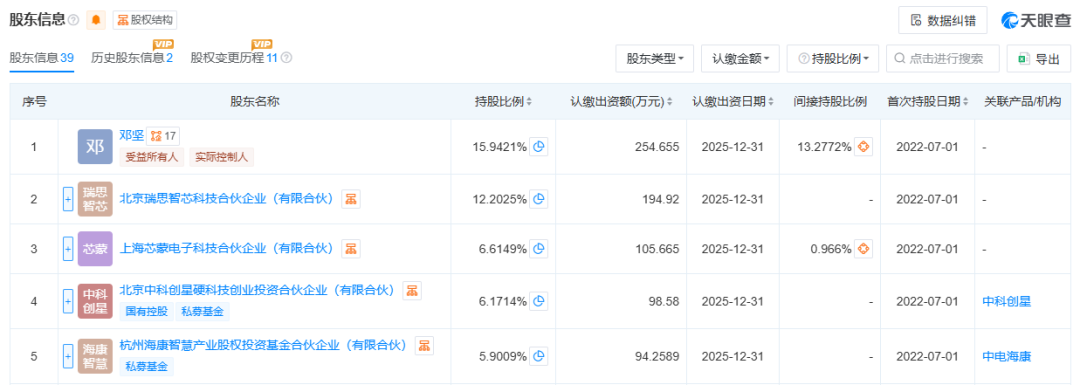Image resolution: width=1080 pixels, height=385 pixels.
Task: Click pie chart icon beside 5.9009%
Action: 539,356
